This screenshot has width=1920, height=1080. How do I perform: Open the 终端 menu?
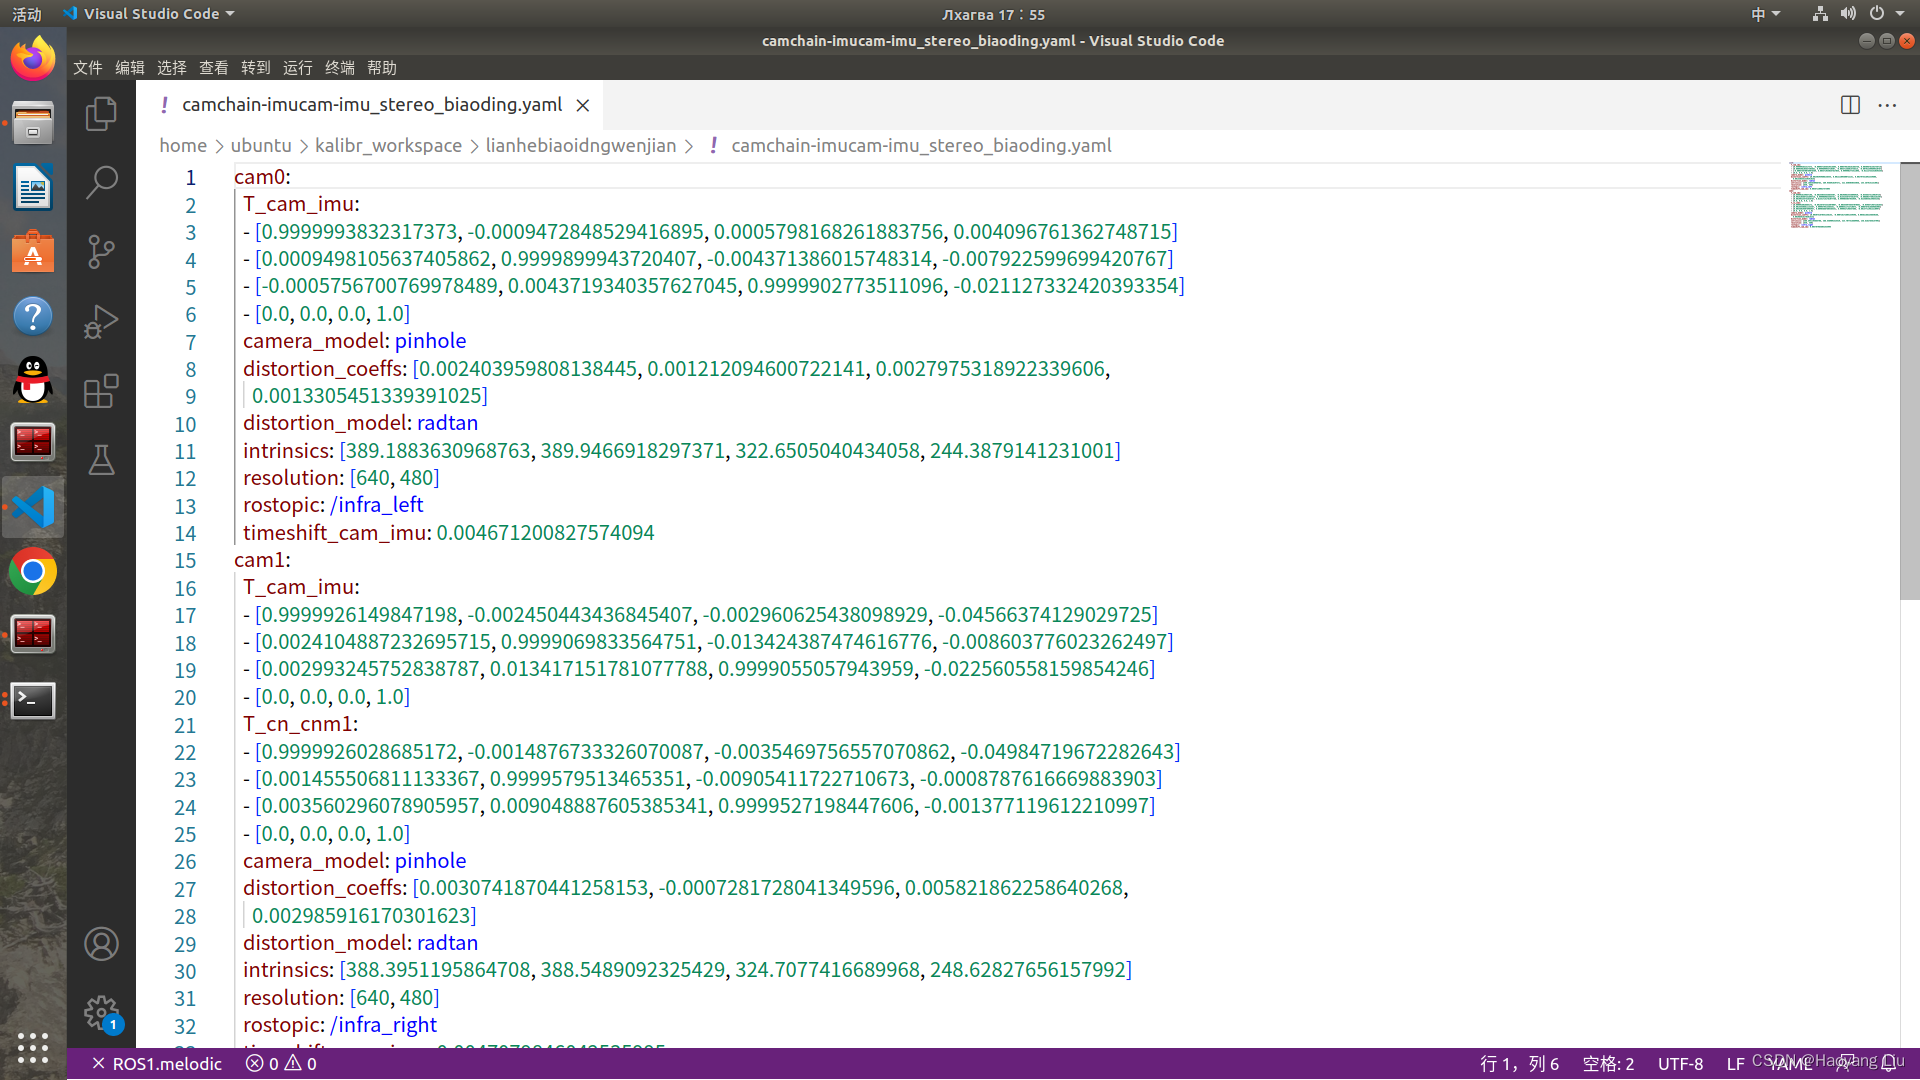click(339, 67)
